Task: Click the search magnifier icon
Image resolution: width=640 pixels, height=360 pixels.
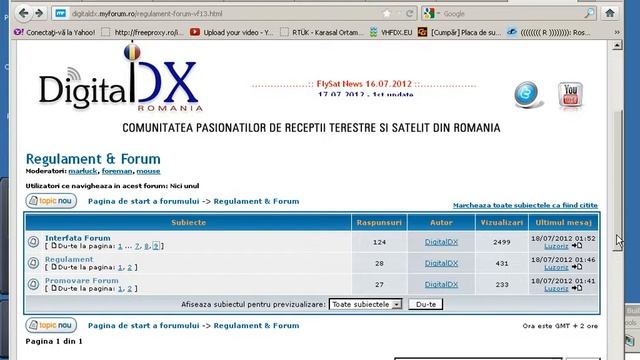Action: point(589,13)
